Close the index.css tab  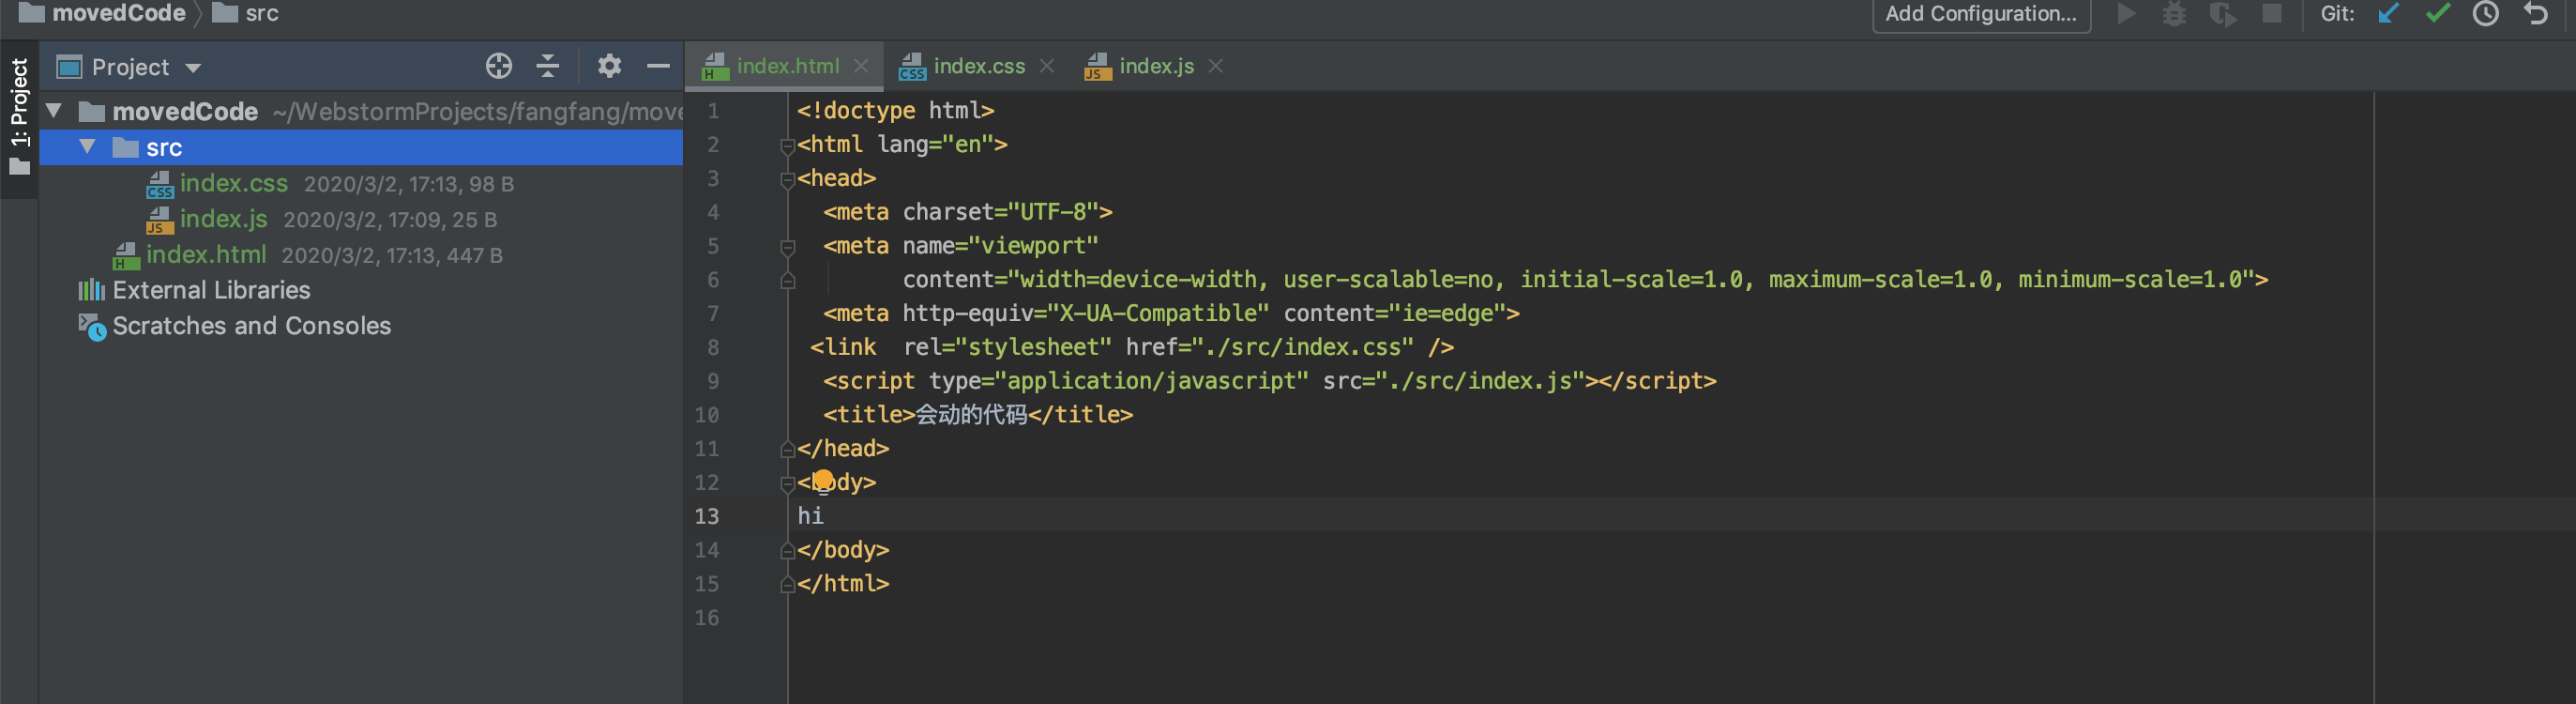click(x=1047, y=66)
